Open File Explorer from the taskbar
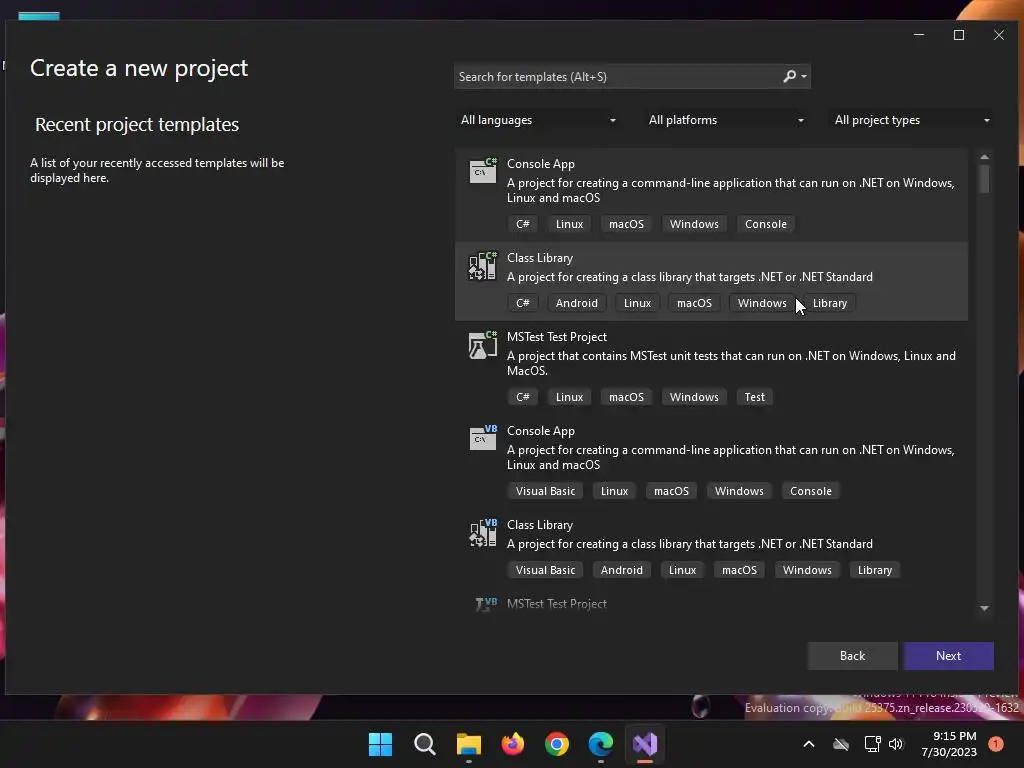Viewport: 1024px width, 768px height. click(x=468, y=744)
